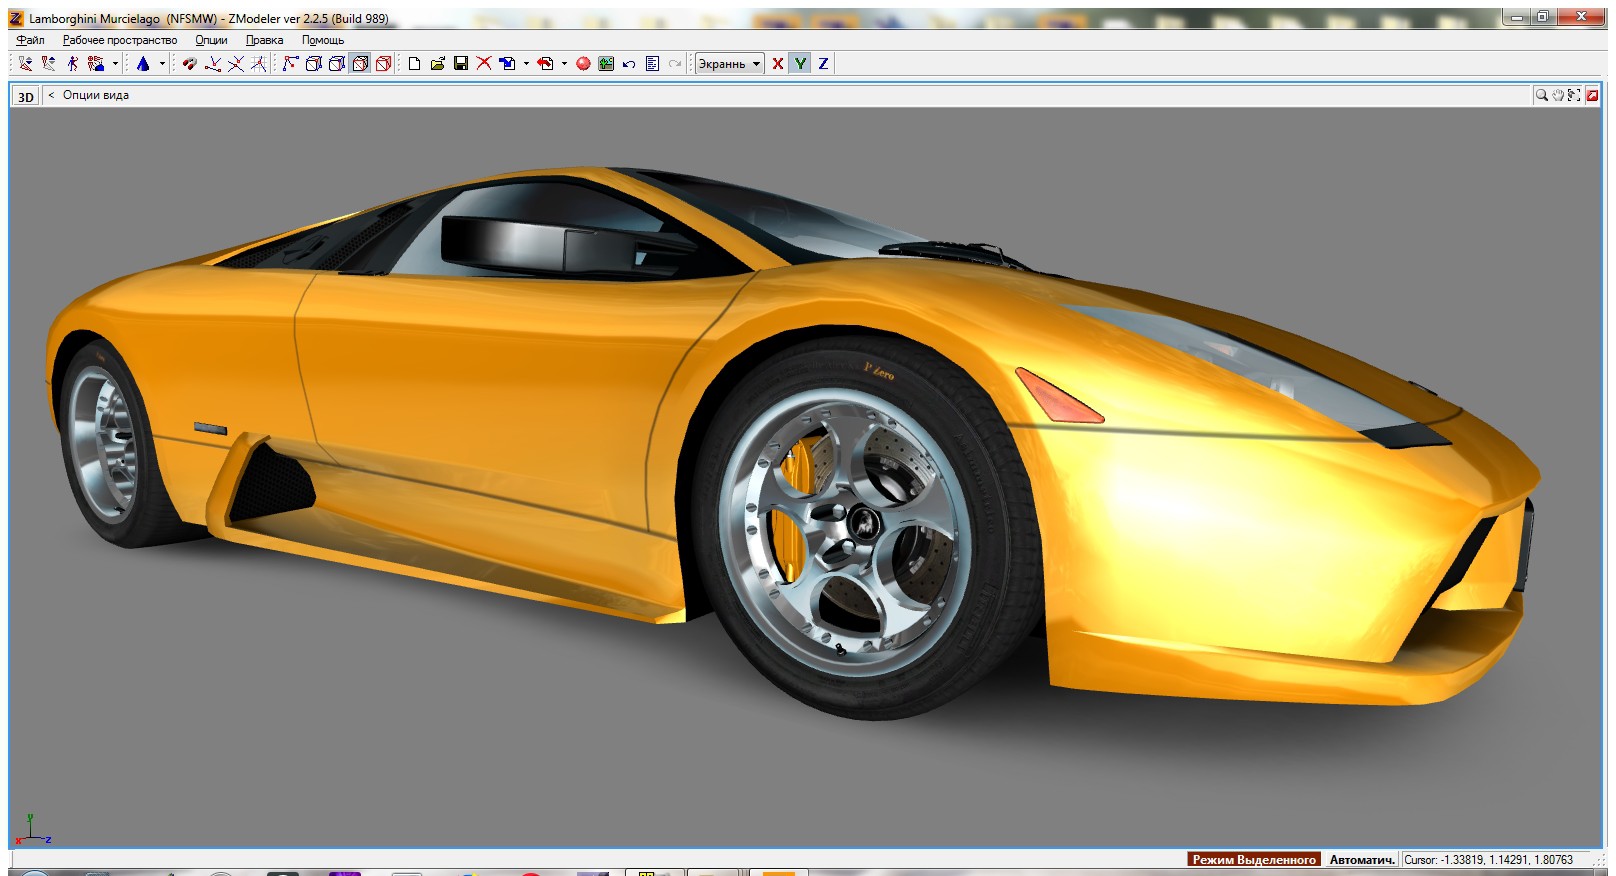The width and height of the screenshot is (1616, 876).
Task: Toggle the red X axis lock
Action: (777, 63)
